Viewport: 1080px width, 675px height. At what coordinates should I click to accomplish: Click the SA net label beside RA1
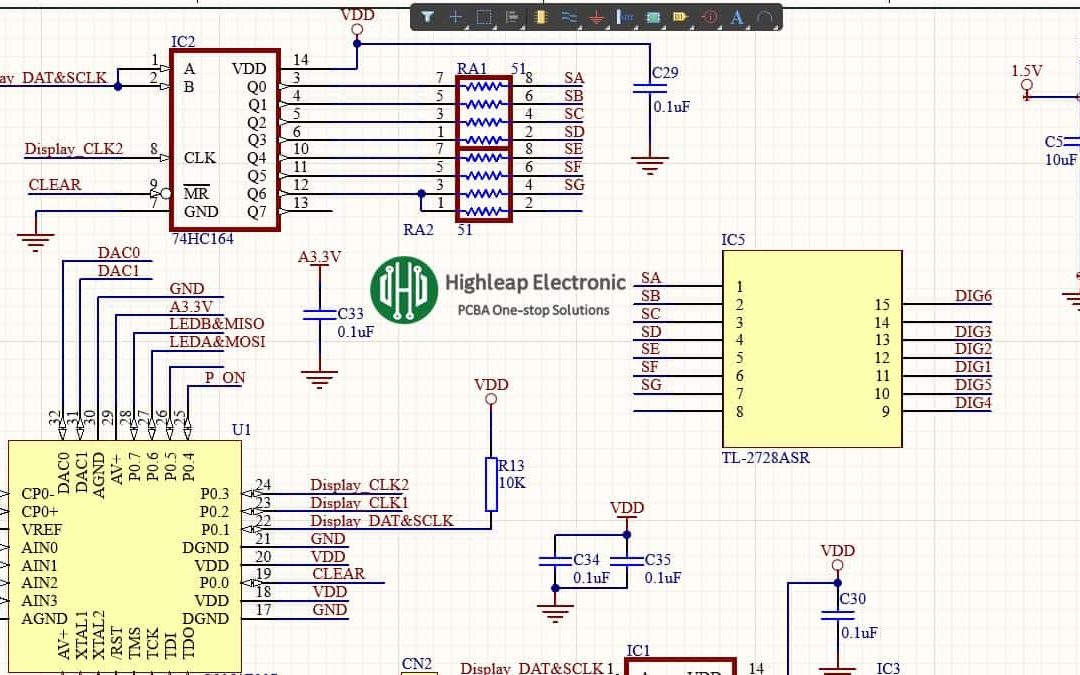point(574,78)
